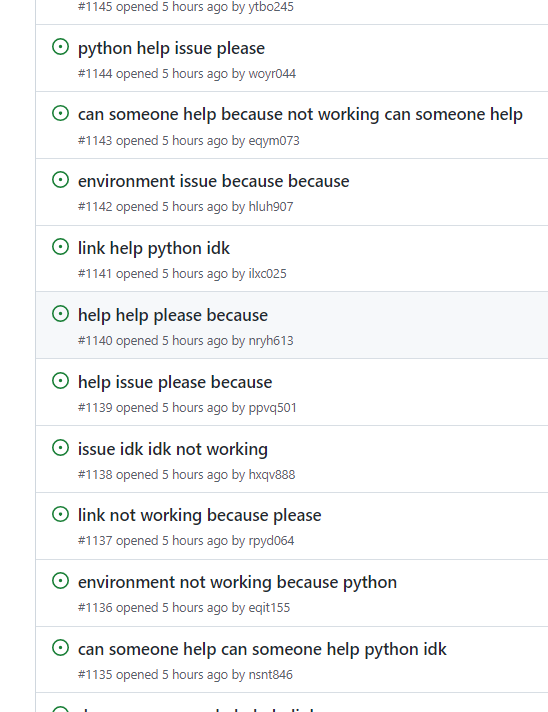
Task: Click author nryh613 on issue #1140
Action: (x=271, y=341)
